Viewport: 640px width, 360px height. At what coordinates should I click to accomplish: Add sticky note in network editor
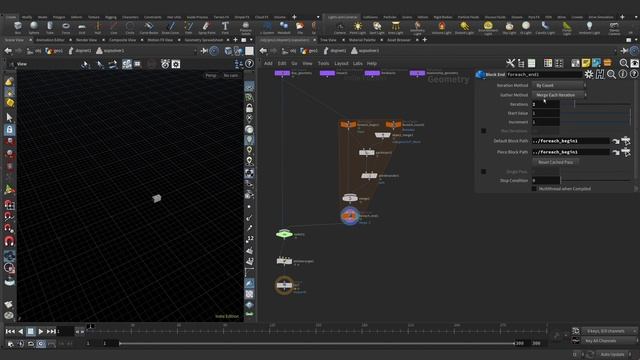click(x=586, y=63)
